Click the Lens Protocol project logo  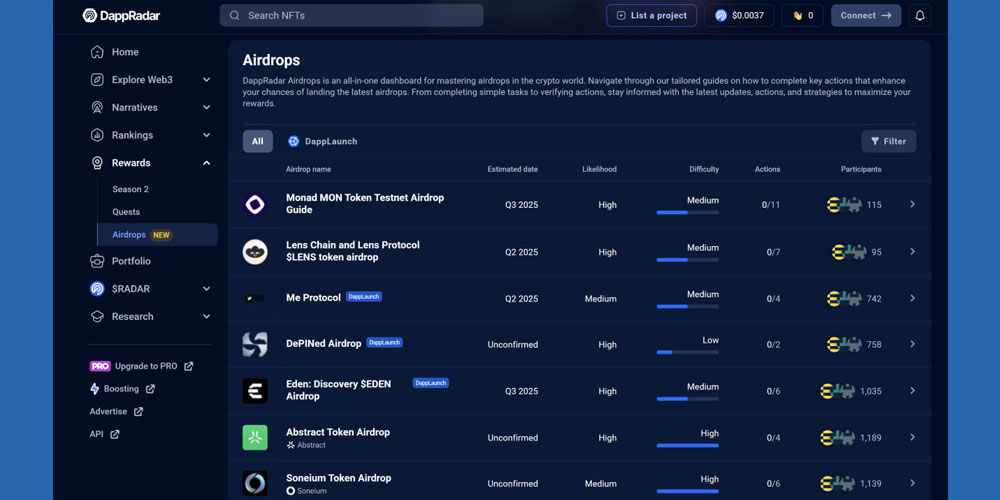(x=255, y=252)
